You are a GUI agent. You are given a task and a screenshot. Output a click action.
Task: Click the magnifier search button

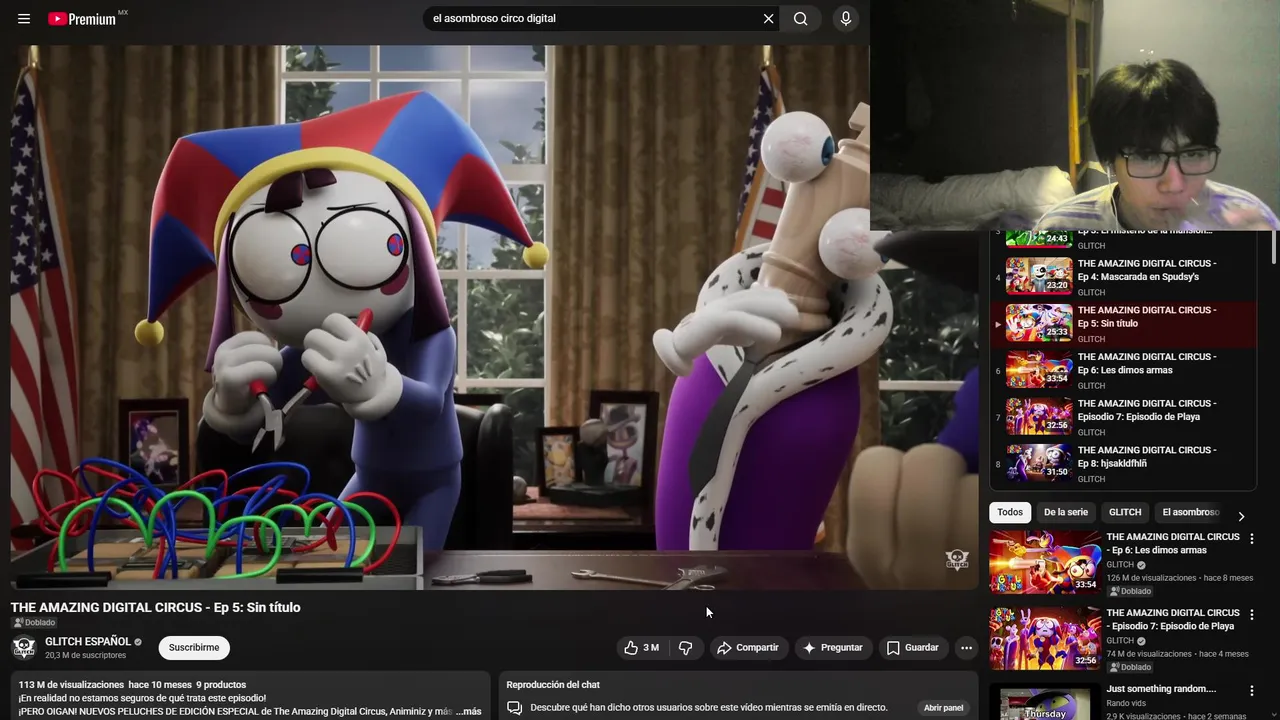coord(801,19)
